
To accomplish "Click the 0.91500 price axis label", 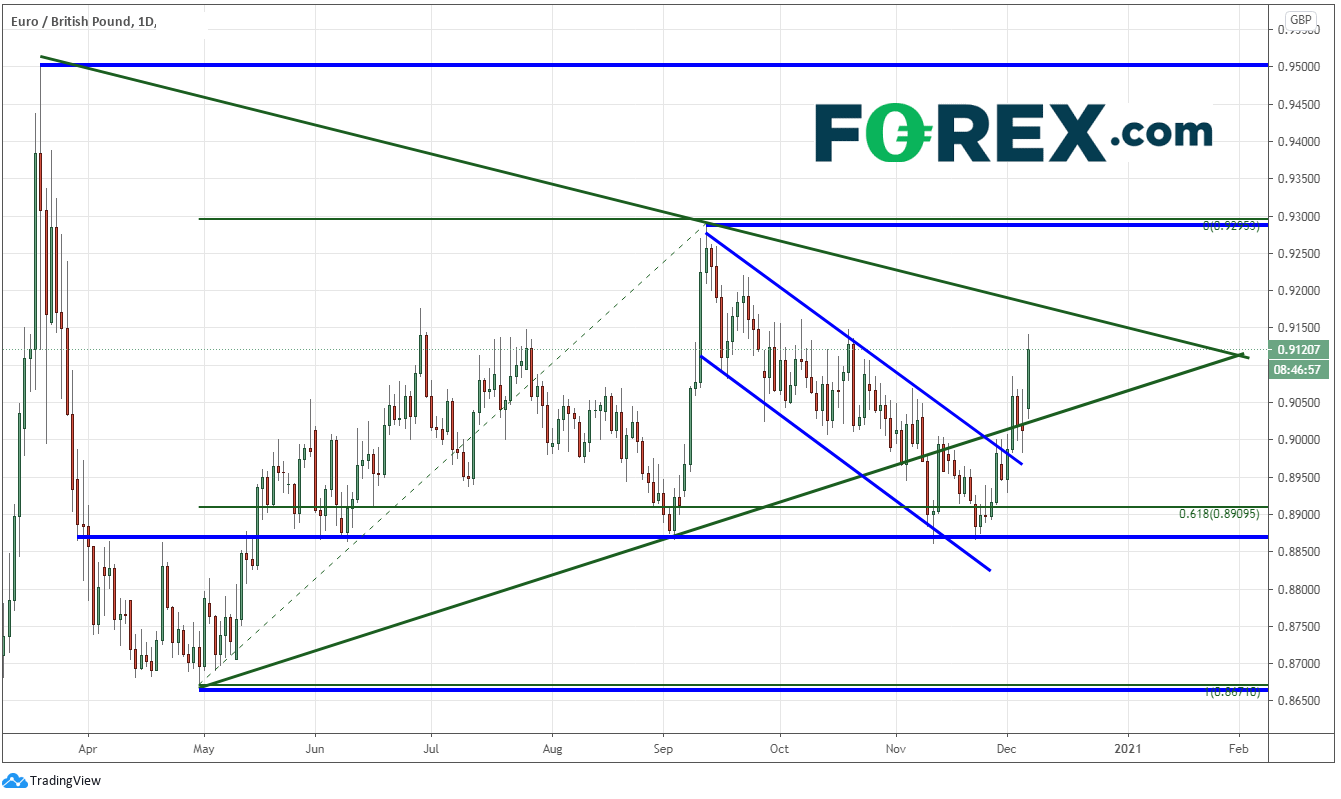I will click(x=1297, y=328).
